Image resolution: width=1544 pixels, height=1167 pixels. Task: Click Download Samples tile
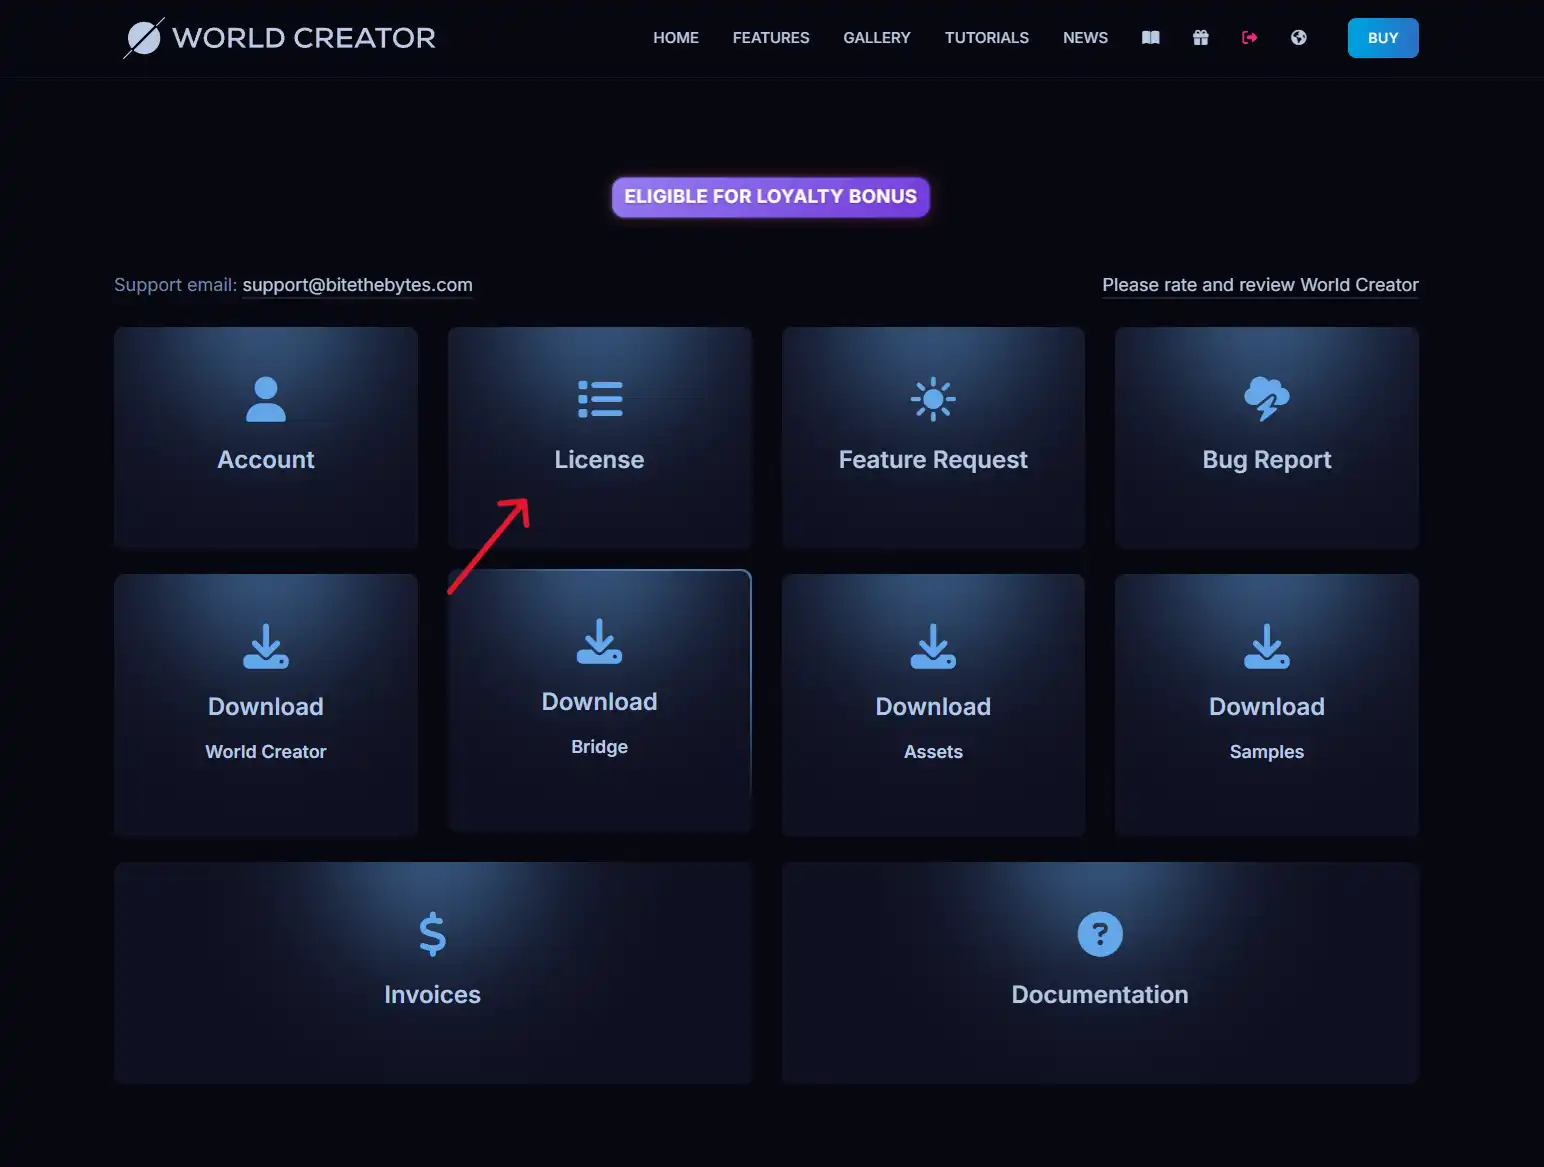[1266, 704]
